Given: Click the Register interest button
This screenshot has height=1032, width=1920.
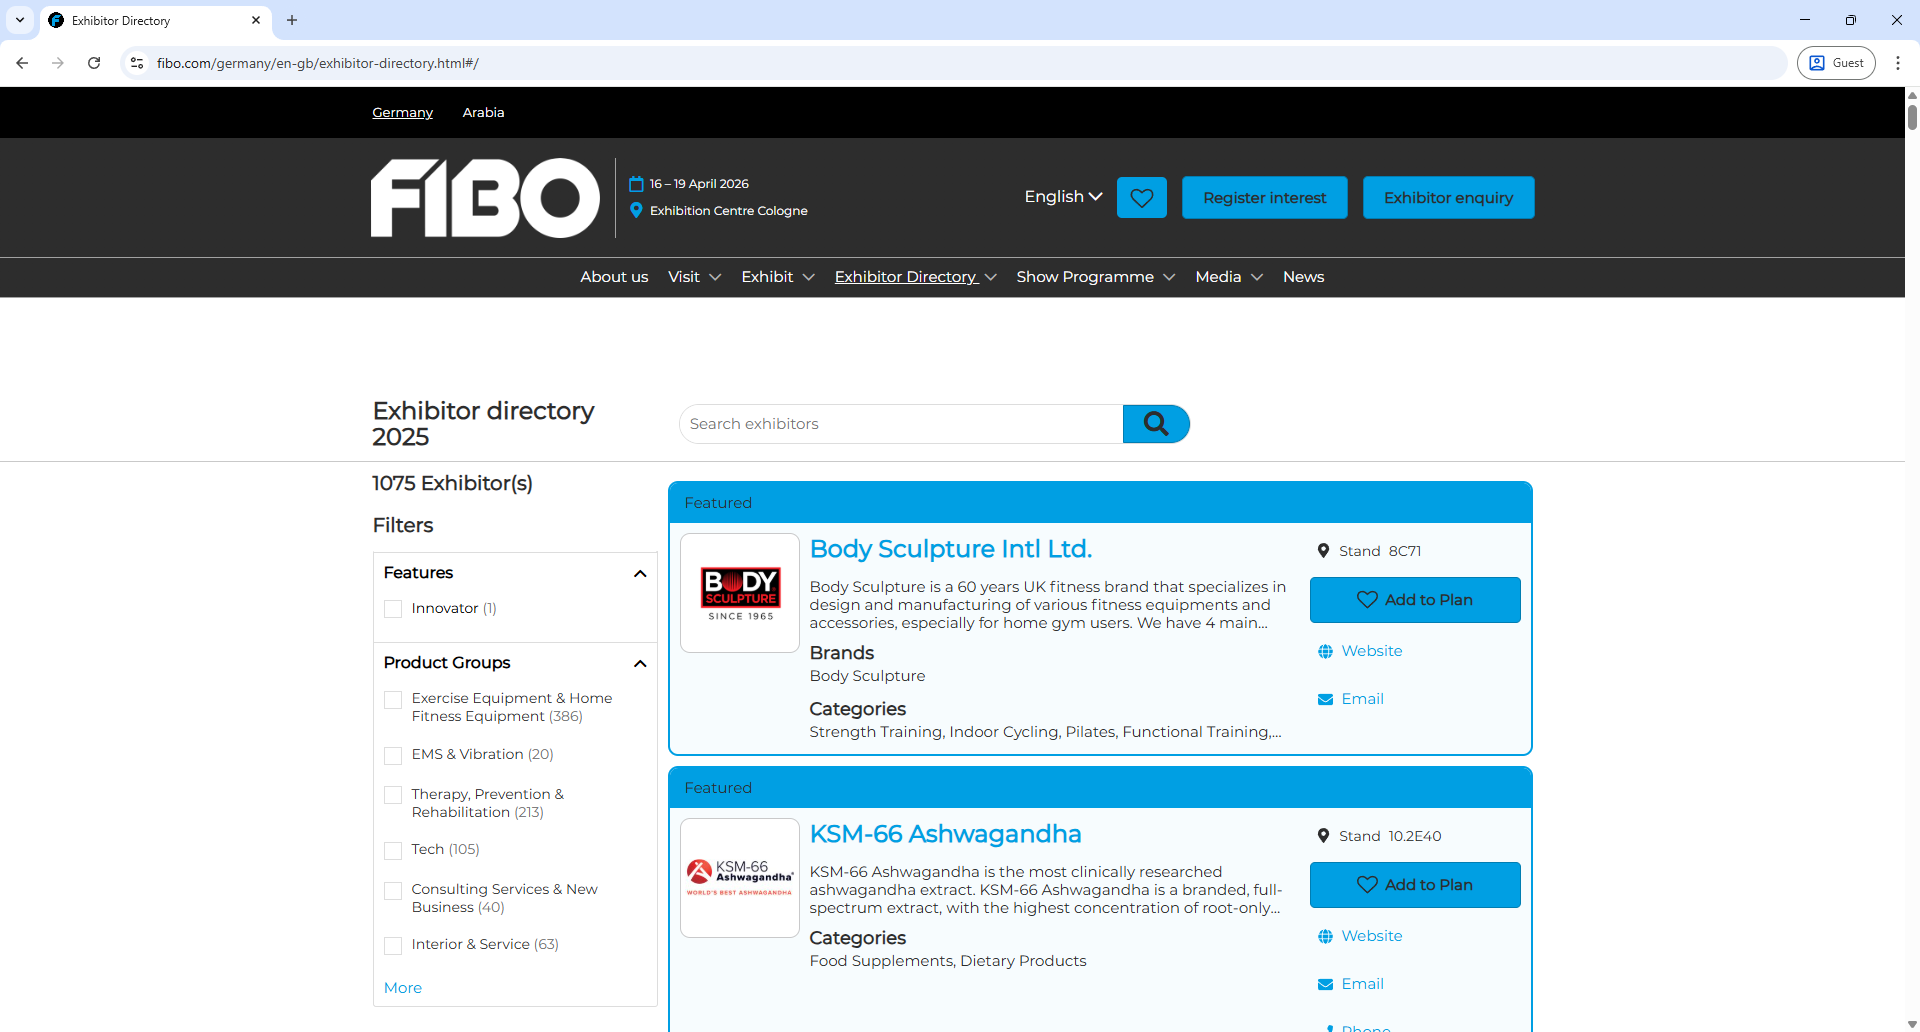Looking at the screenshot, I should (x=1264, y=197).
